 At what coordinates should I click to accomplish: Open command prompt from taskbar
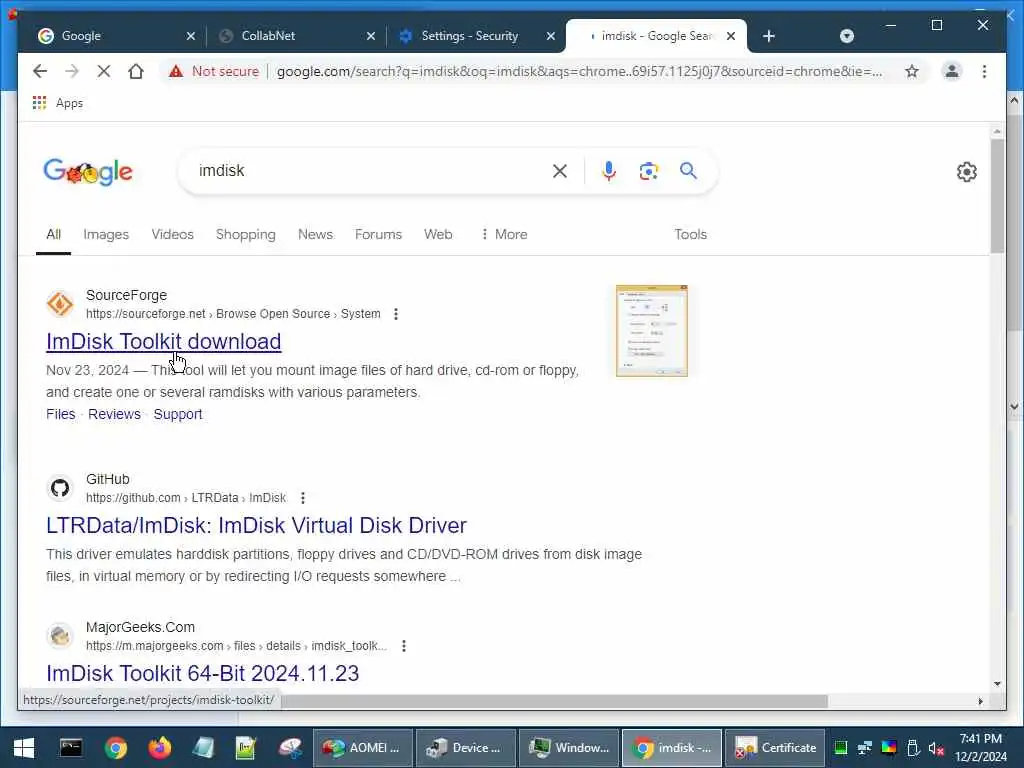(x=71, y=748)
